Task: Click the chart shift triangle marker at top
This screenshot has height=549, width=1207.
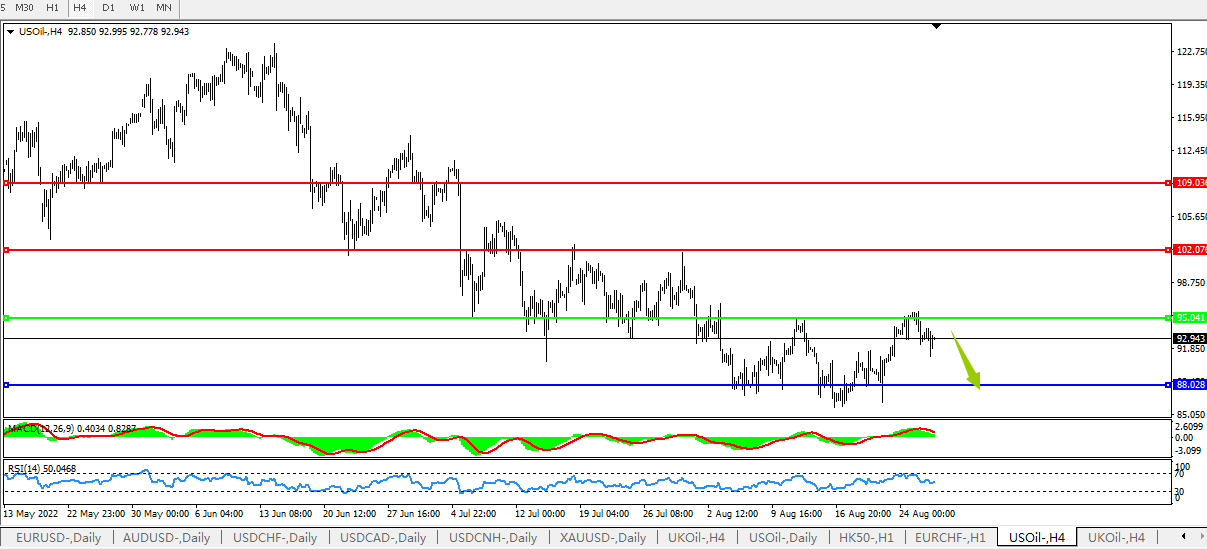Action: tap(936, 26)
